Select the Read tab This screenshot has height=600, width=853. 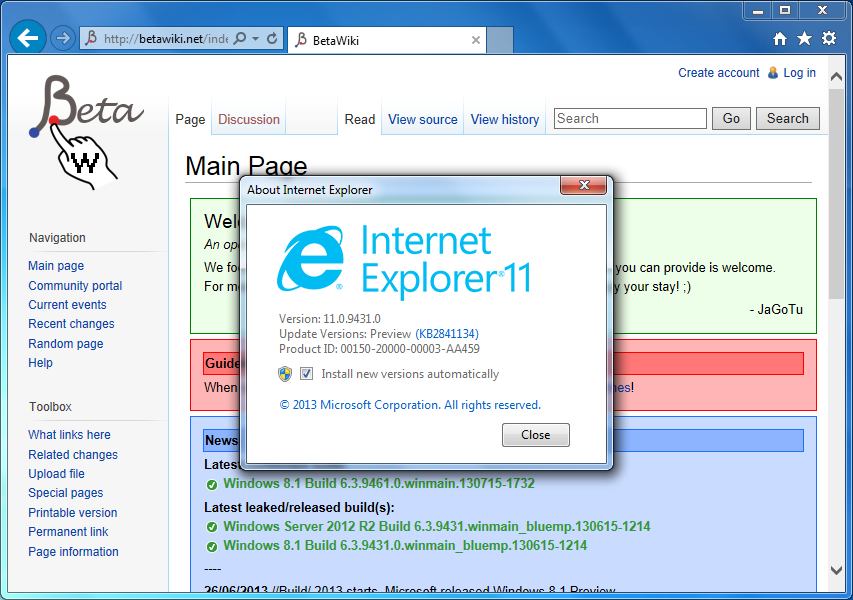(360, 119)
